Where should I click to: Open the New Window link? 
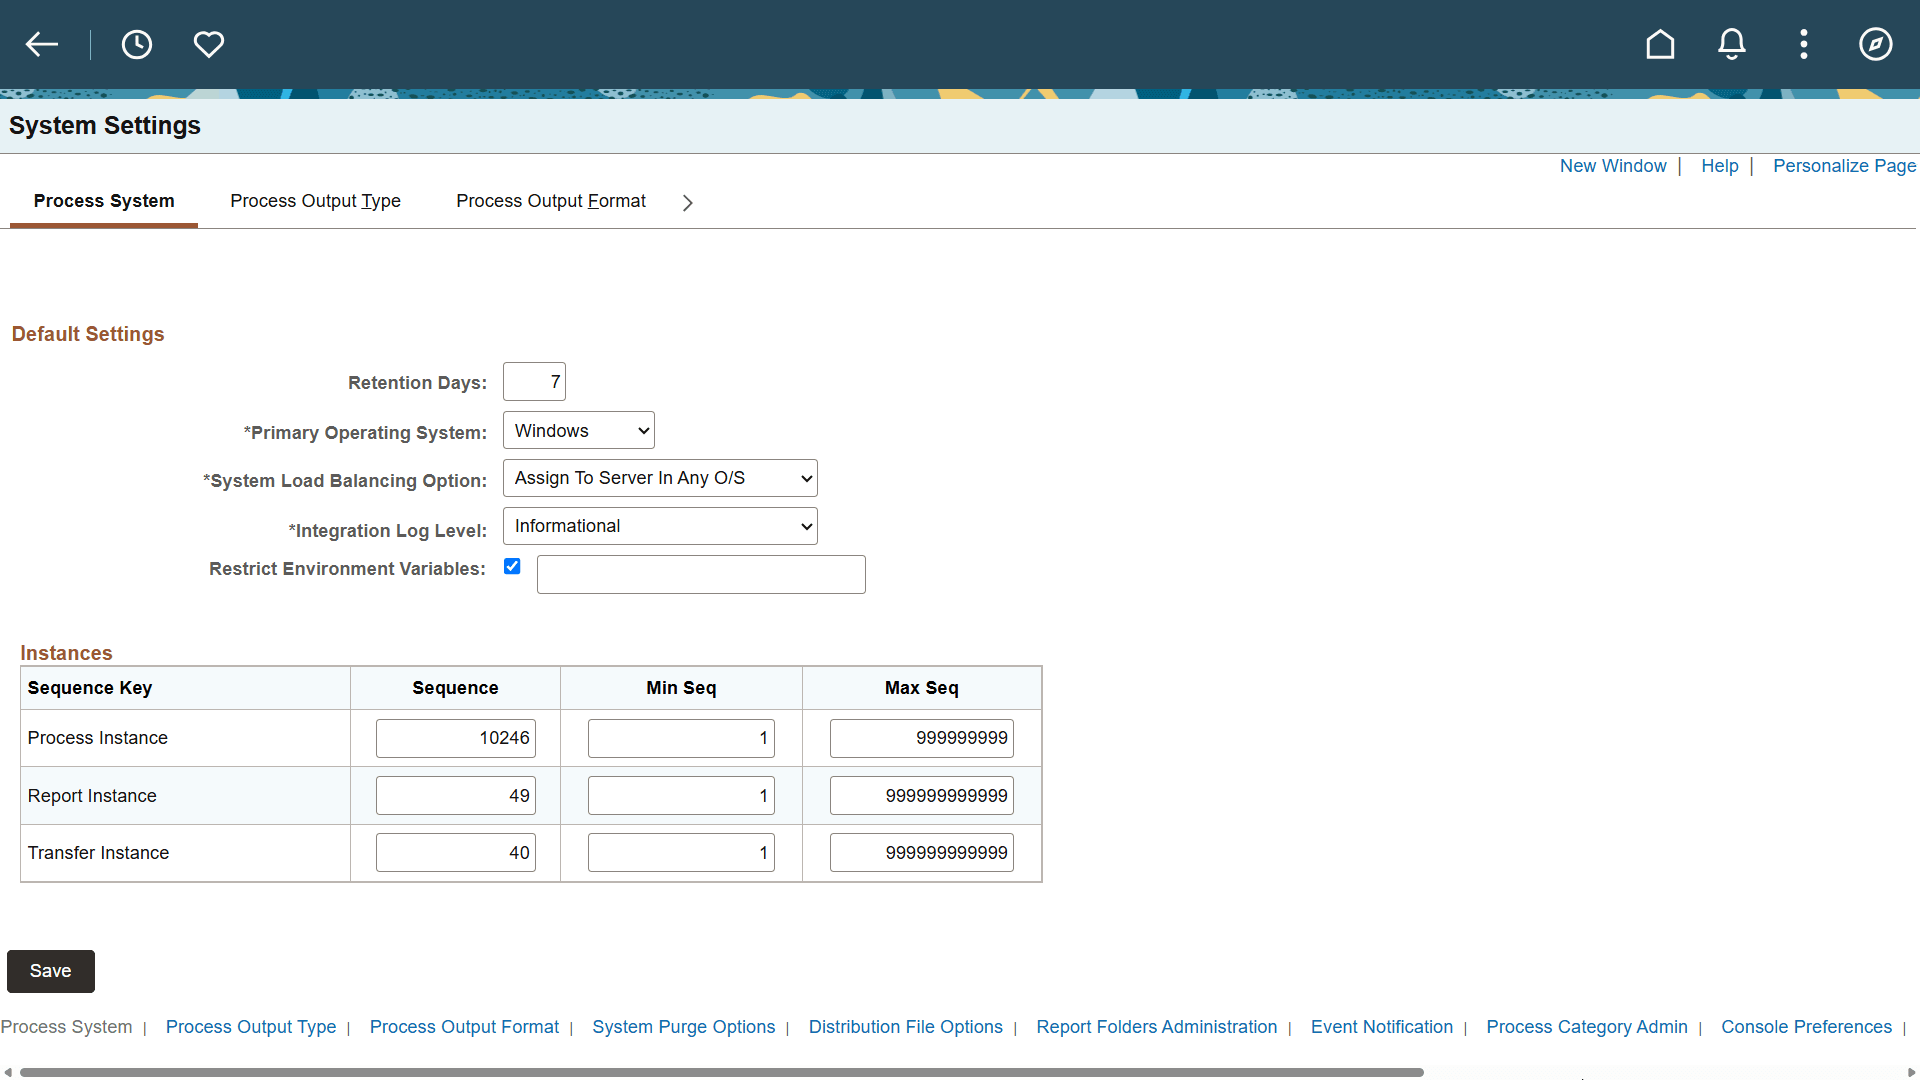[1613, 166]
